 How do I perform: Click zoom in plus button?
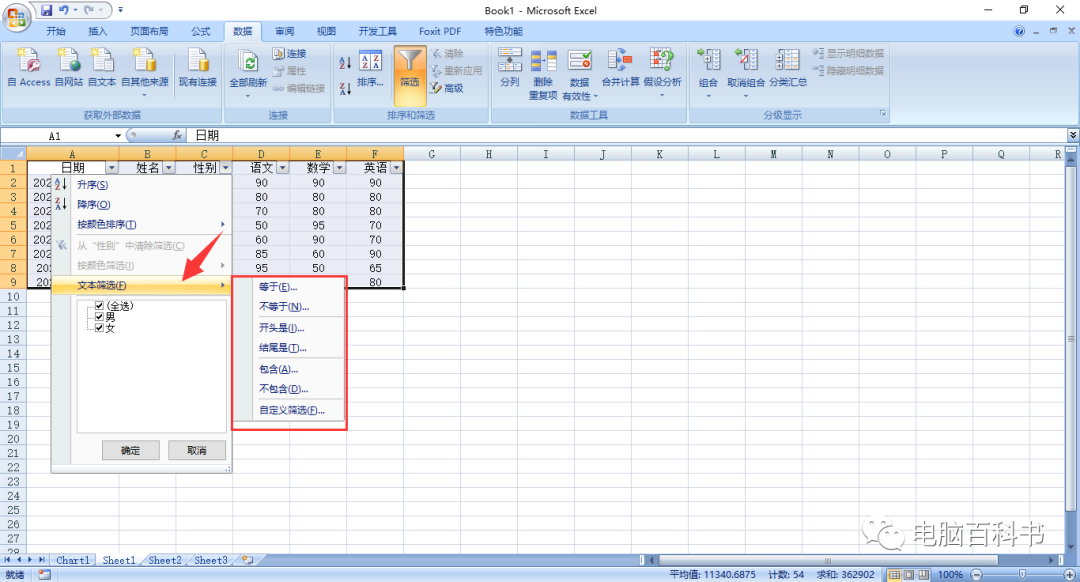1069,574
